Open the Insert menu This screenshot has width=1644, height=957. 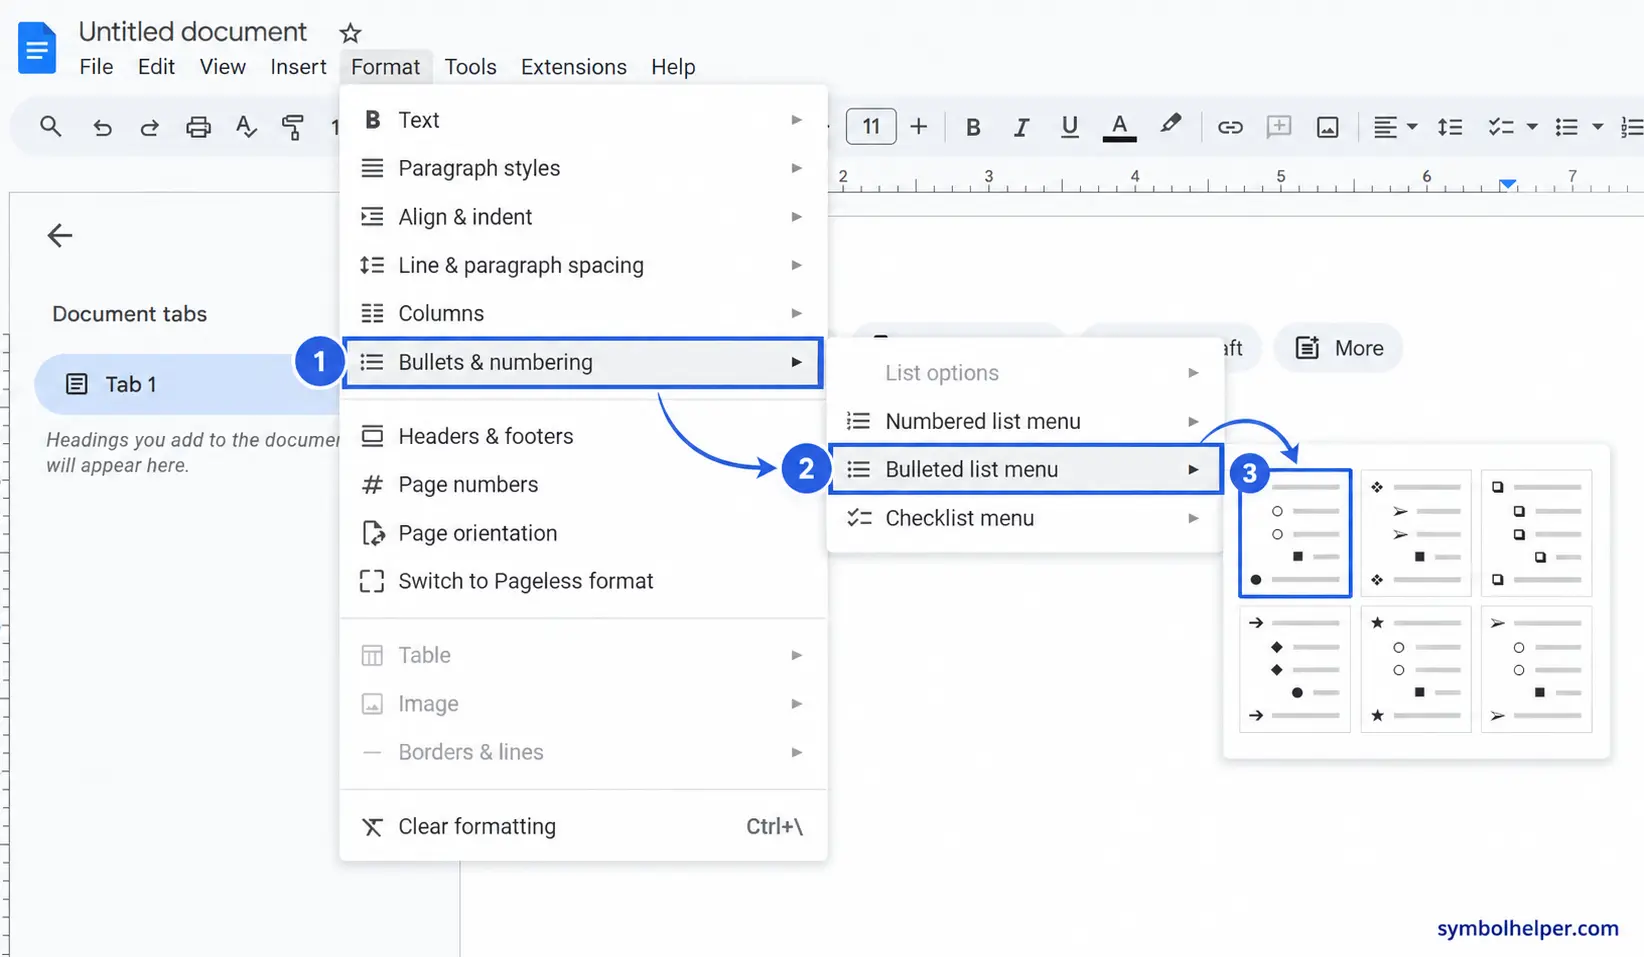tap(298, 67)
